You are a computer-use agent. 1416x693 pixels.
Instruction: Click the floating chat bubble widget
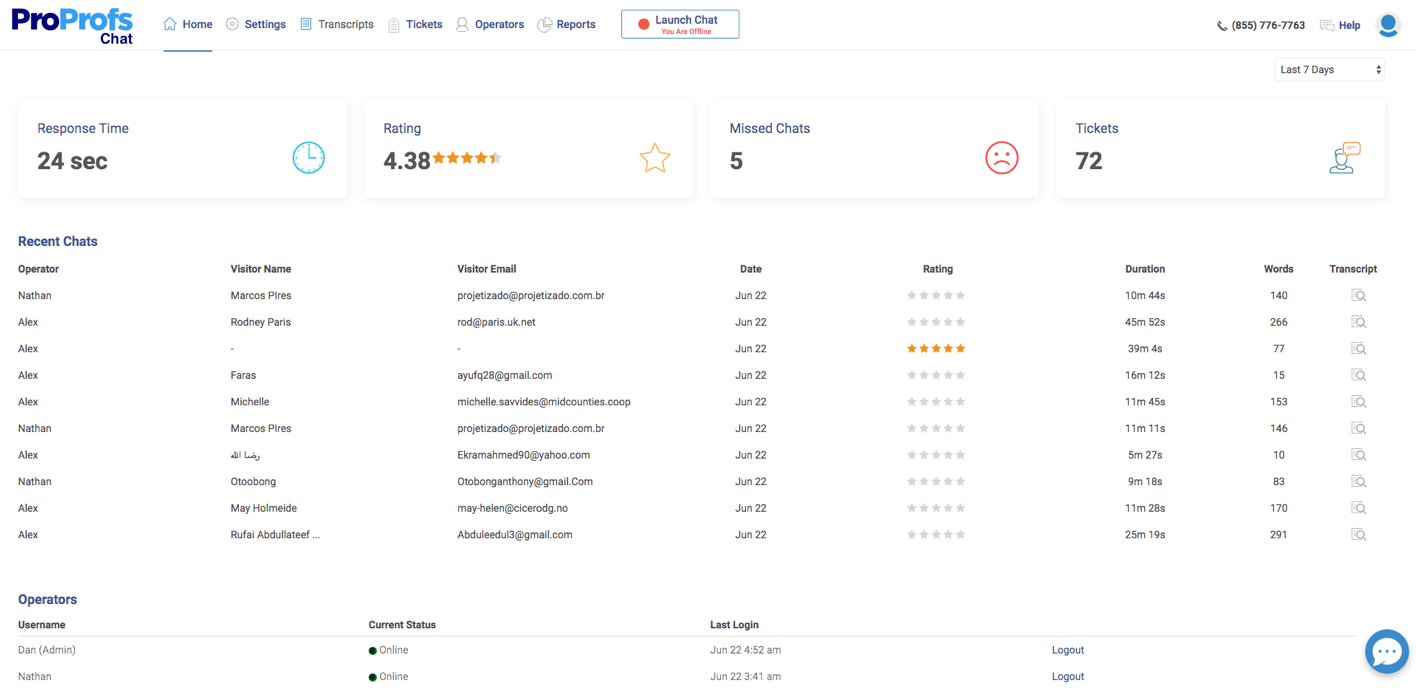tap(1386, 652)
